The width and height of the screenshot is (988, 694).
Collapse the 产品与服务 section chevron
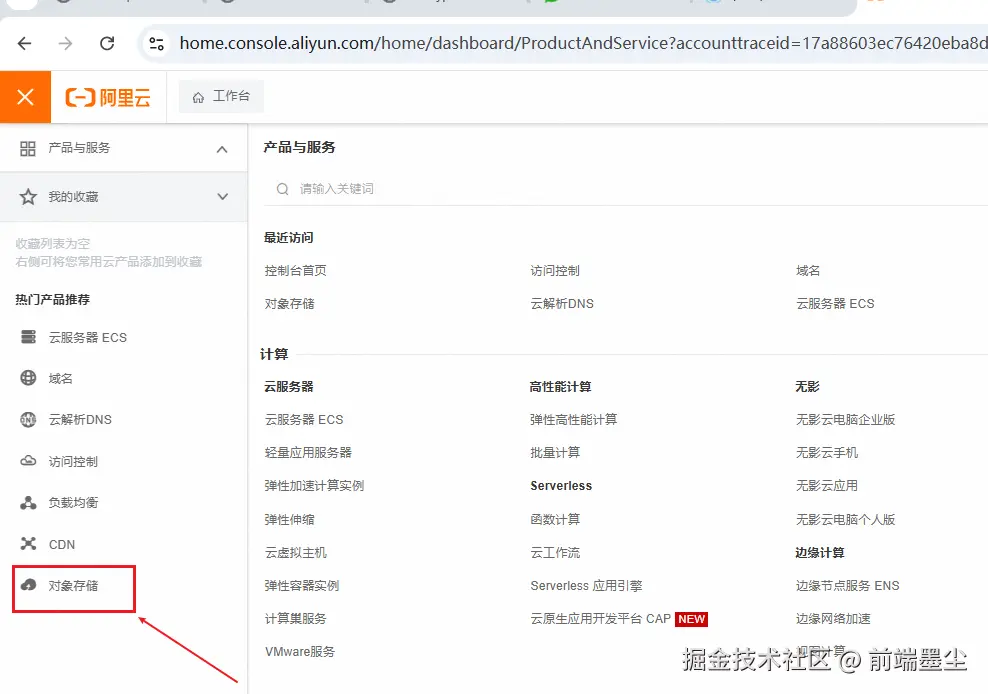pyautogui.click(x=222, y=149)
